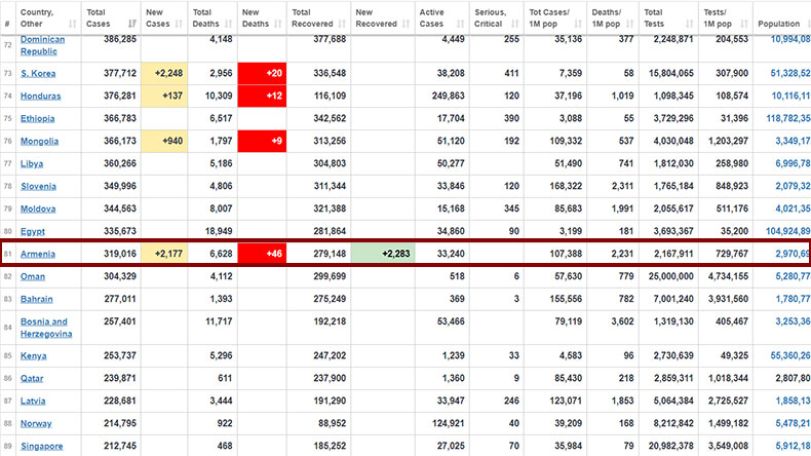Click Singapore population value link
Image resolution: width=811 pixels, height=456 pixels.
(x=792, y=446)
